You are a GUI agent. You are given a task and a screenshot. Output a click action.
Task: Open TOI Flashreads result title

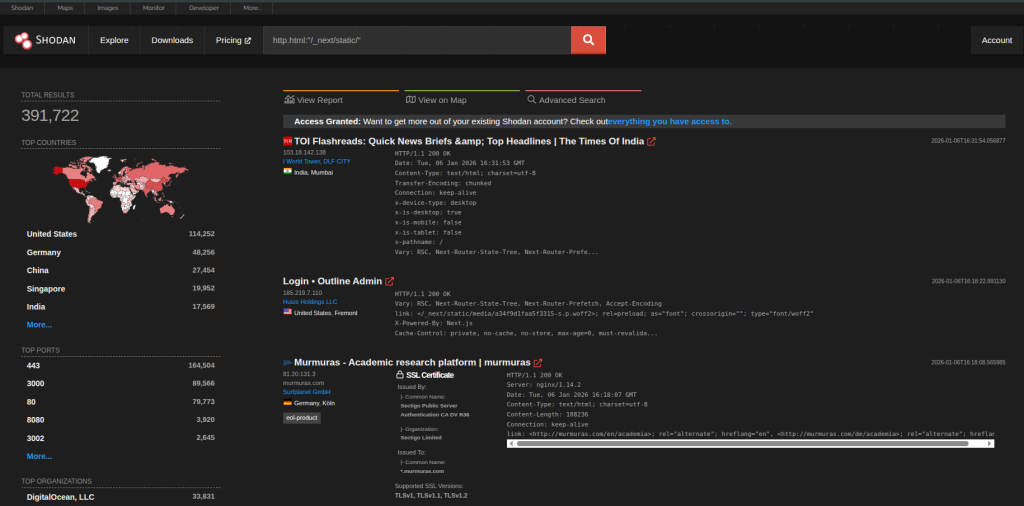click(x=469, y=141)
